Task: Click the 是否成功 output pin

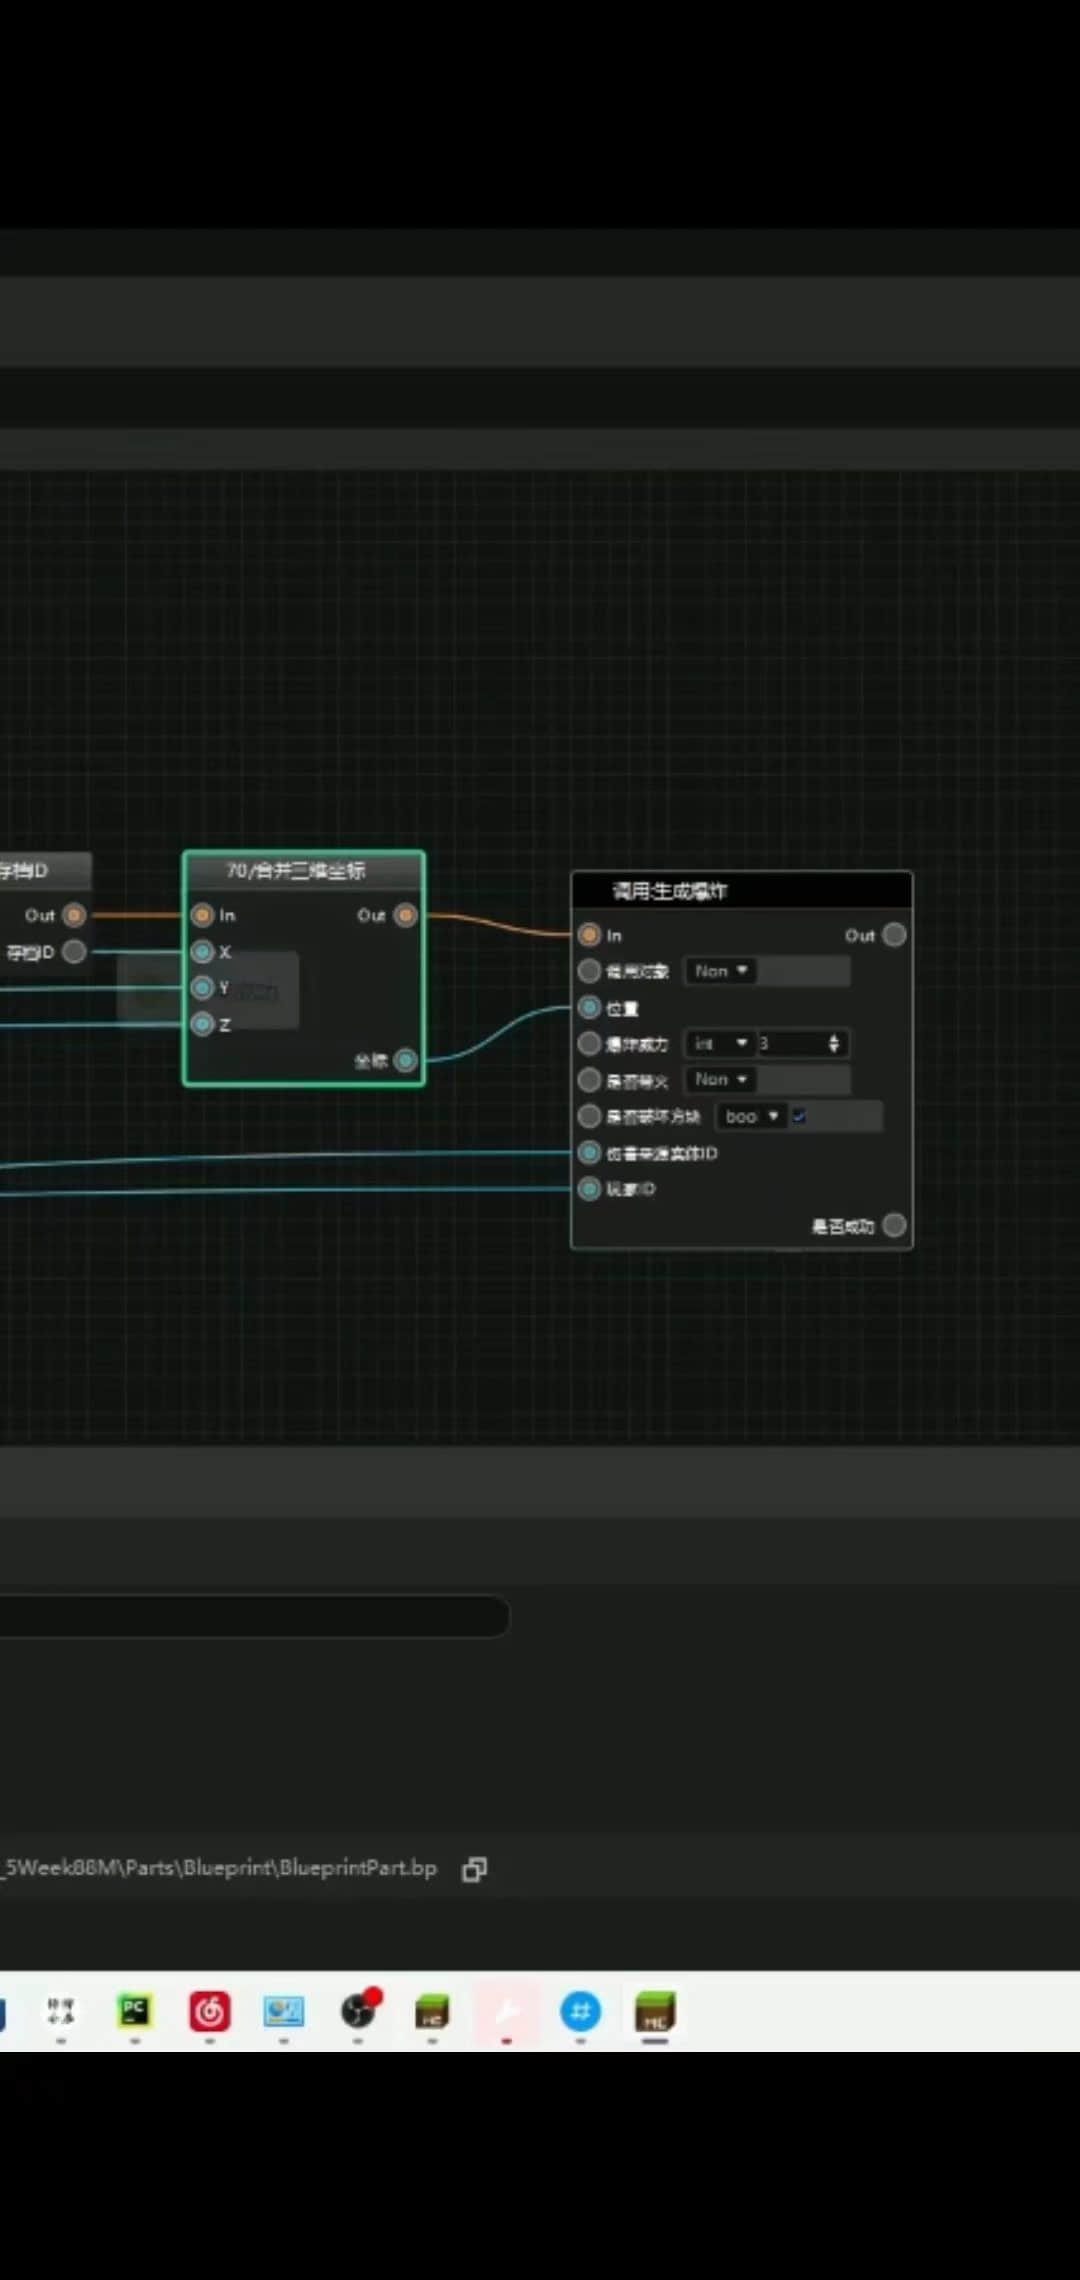Action: pyautogui.click(x=895, y=1225)
